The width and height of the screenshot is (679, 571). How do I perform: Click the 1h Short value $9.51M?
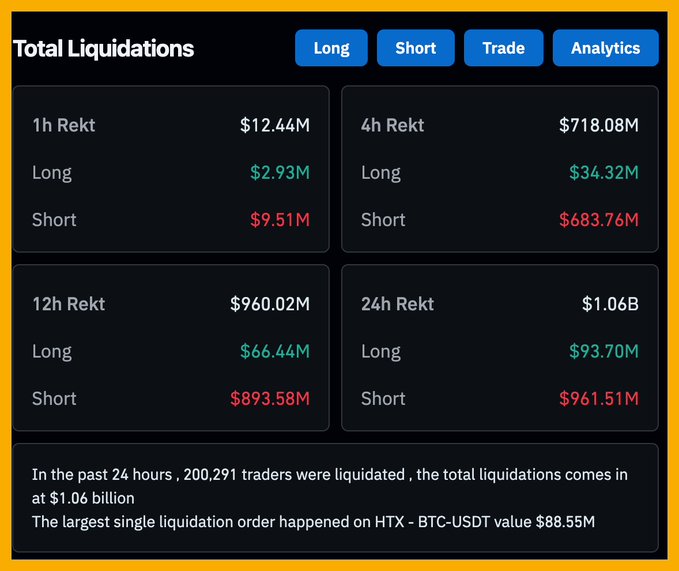pyautogui.click(x=279, y=219)
